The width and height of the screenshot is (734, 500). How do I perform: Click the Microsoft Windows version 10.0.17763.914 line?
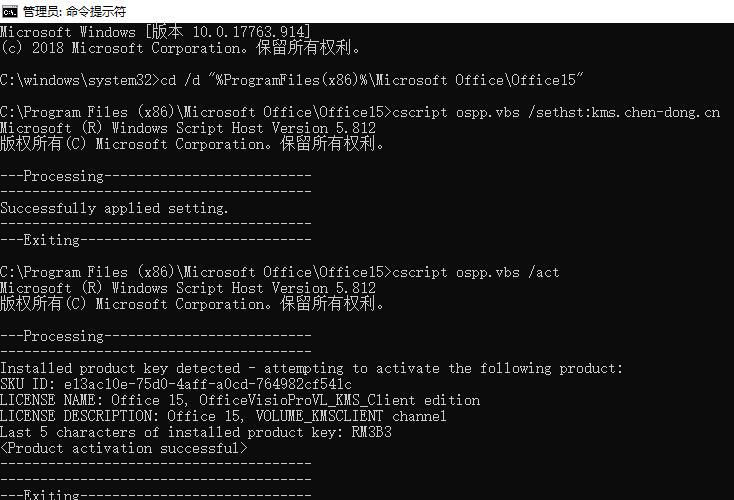[155, 32]
